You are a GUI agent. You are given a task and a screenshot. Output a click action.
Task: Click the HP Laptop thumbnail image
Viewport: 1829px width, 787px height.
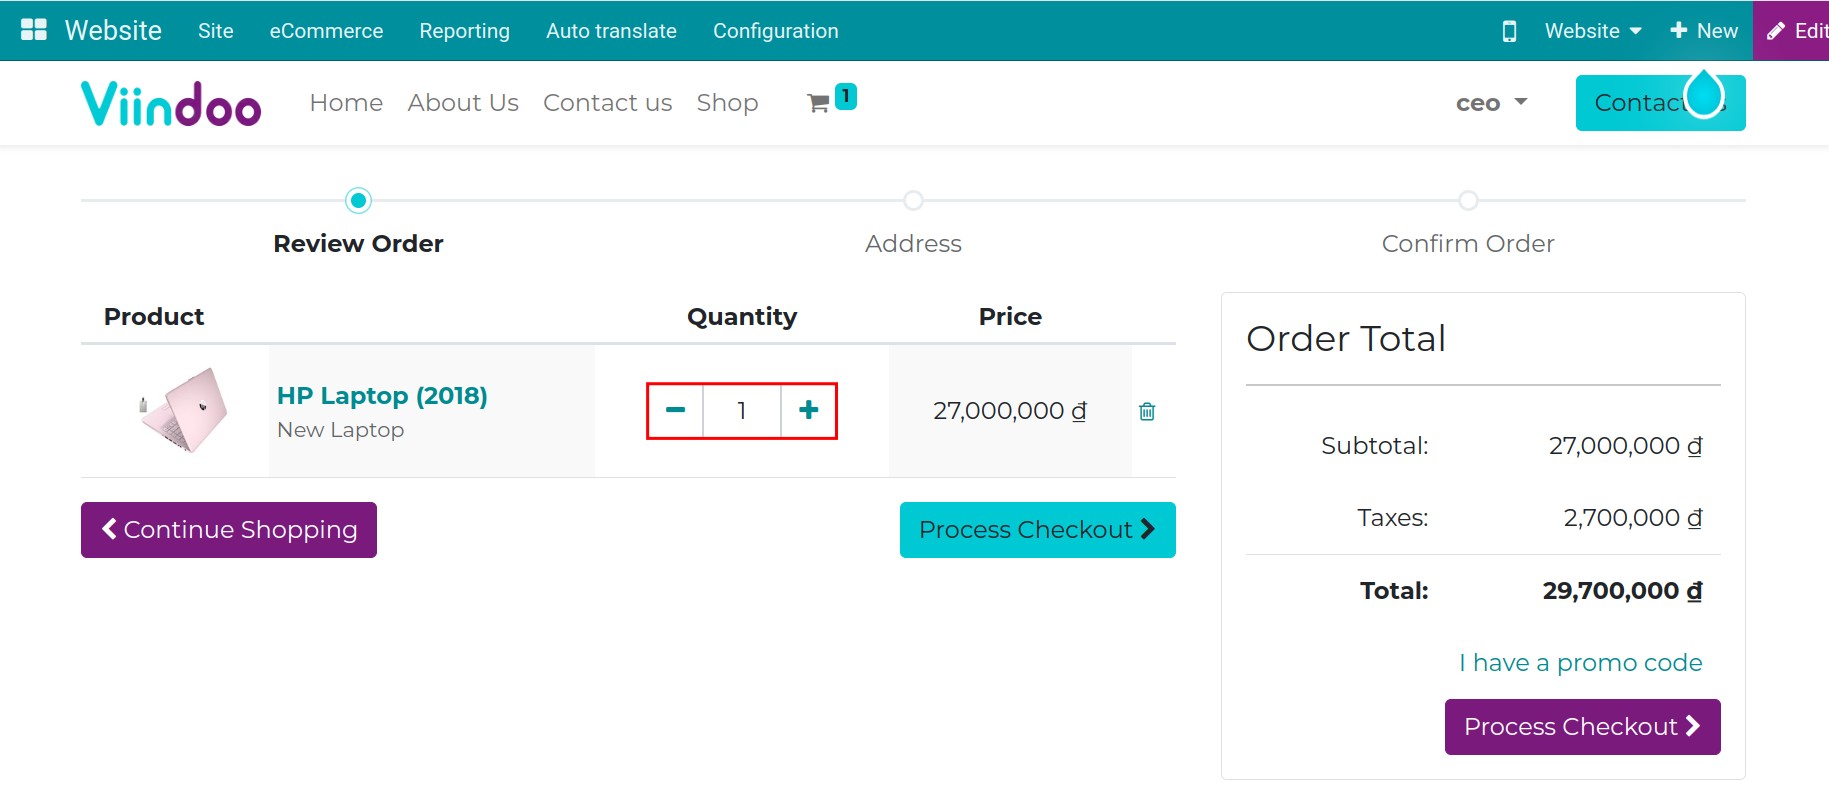click(183, 410)
